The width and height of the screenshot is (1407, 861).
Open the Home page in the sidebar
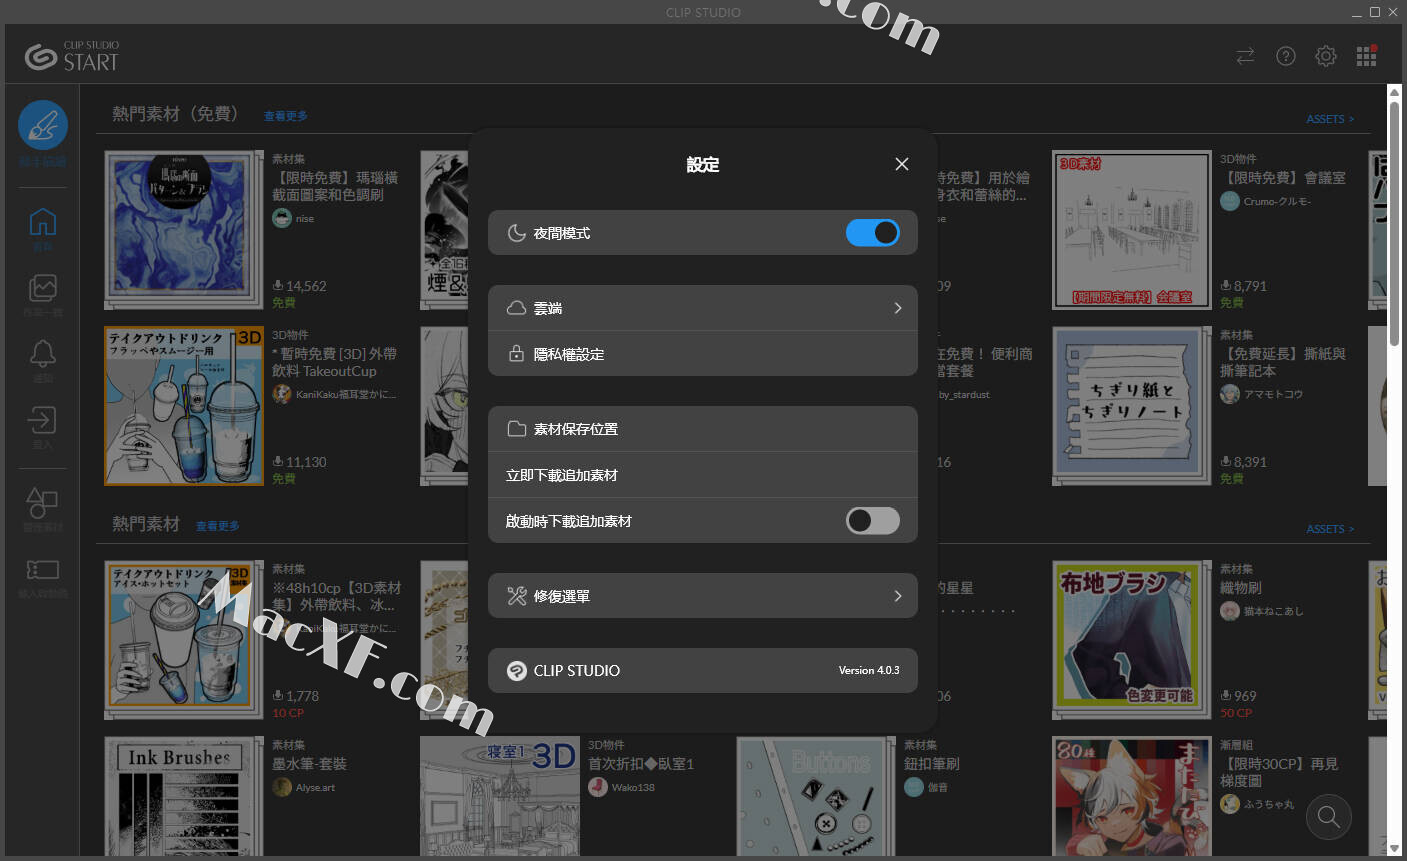point(43,221)
